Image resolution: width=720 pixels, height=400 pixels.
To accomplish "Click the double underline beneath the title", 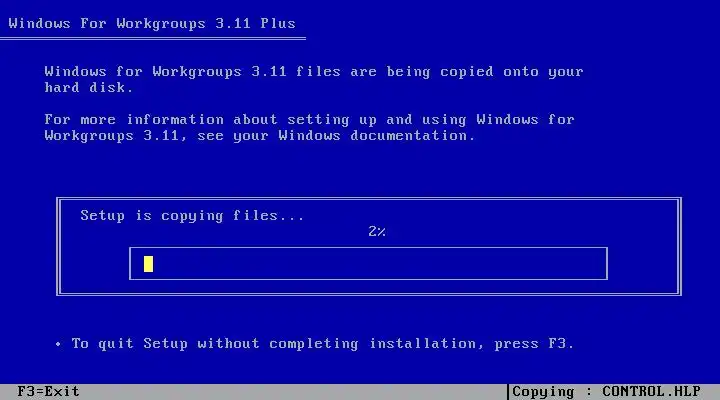I will tap(153, 39).
